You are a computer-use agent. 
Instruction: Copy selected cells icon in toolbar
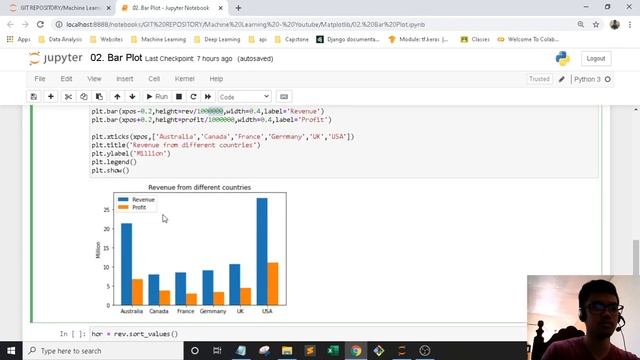84,97
